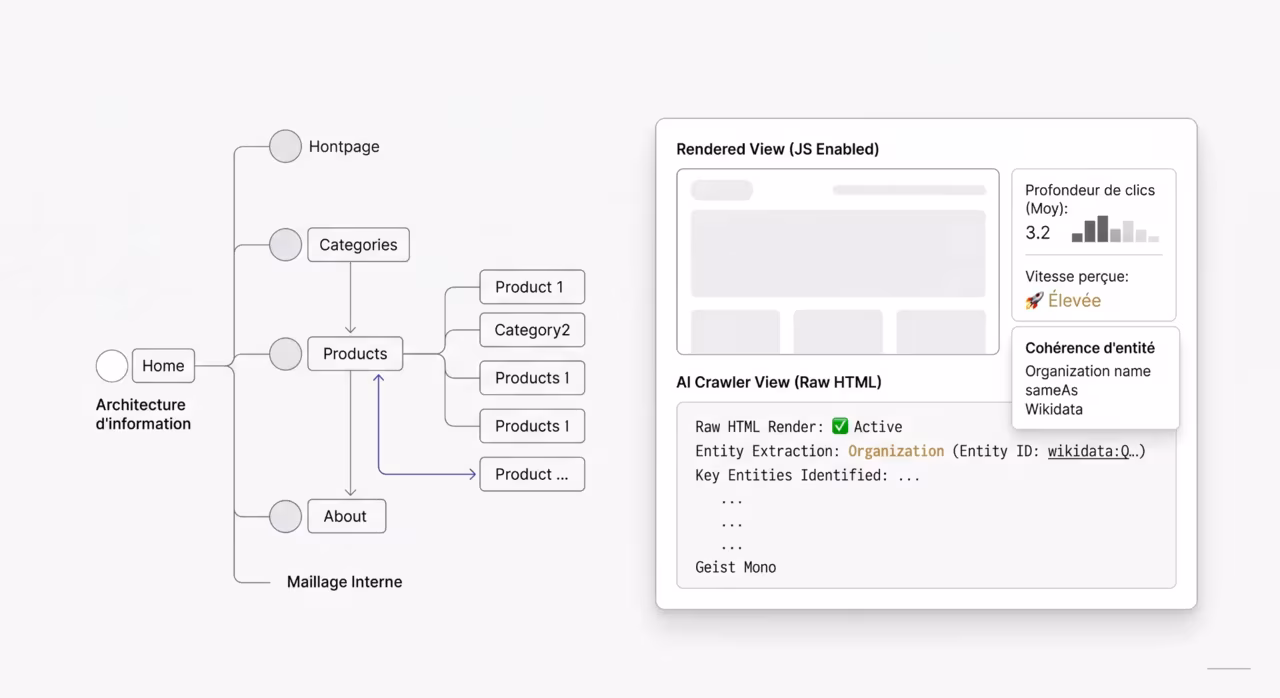Image resolution: width=1280 pixels, height=698 pixels.
Task: Select the circle beside Home node
Action: click(112, 366)
